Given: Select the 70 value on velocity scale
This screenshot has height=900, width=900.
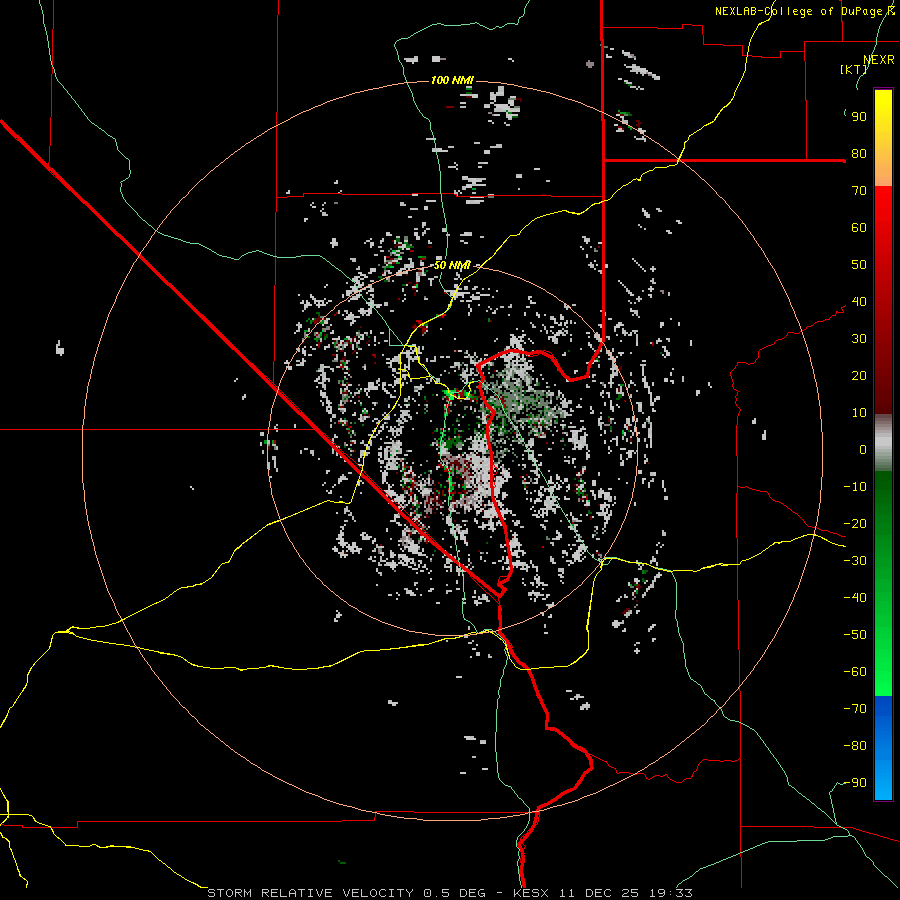Looking at the screenshot, I should pos(859,191).
